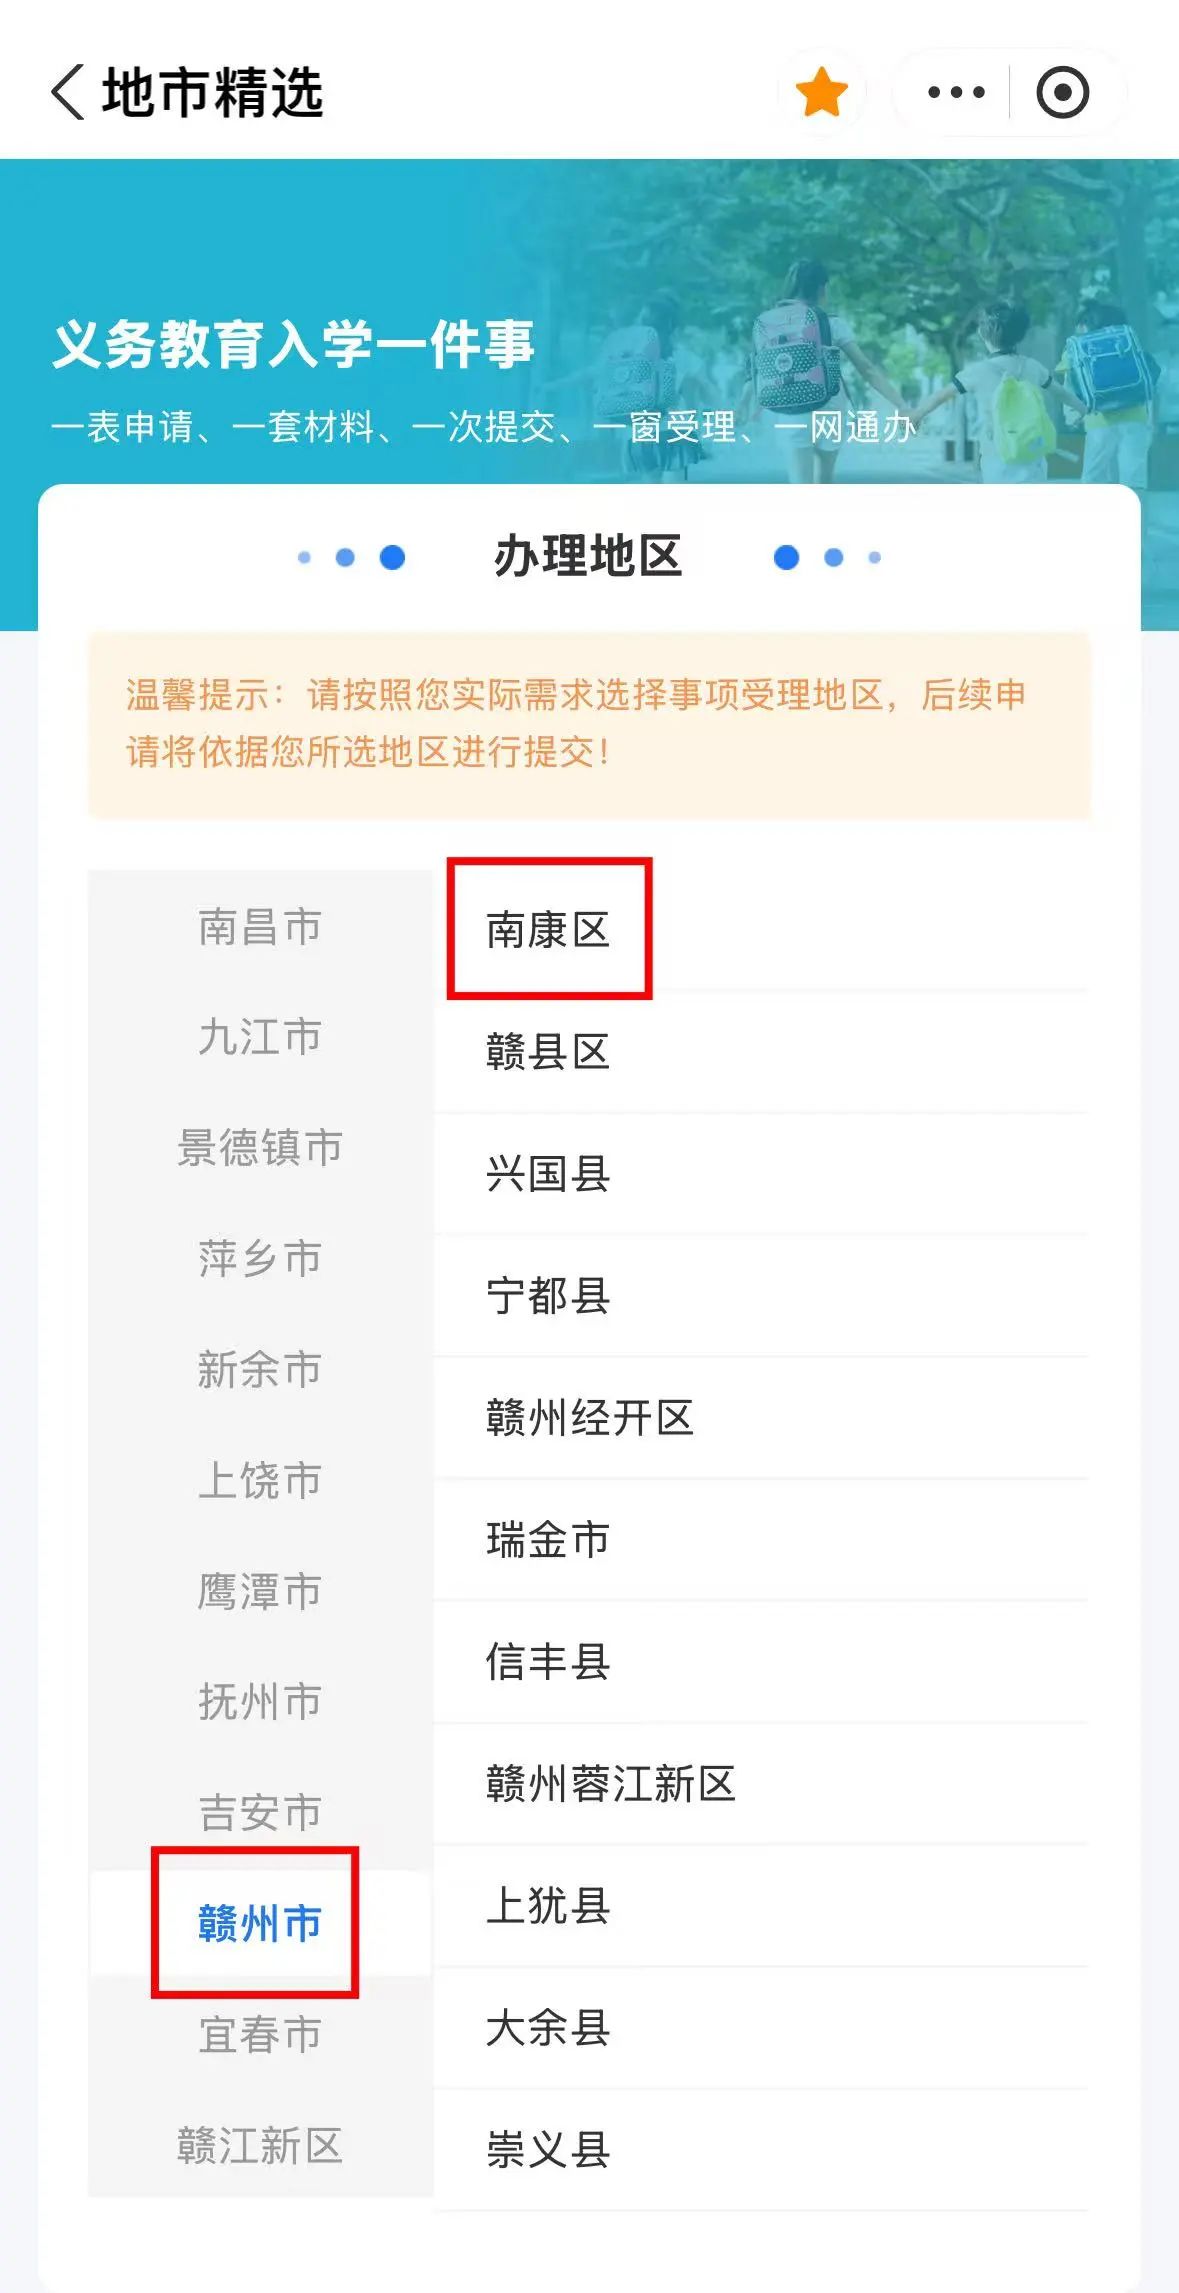The image size is (1179, 2293).
Task: Tap the highlighted 赣州市 tab
Action: click(259, 1923)
